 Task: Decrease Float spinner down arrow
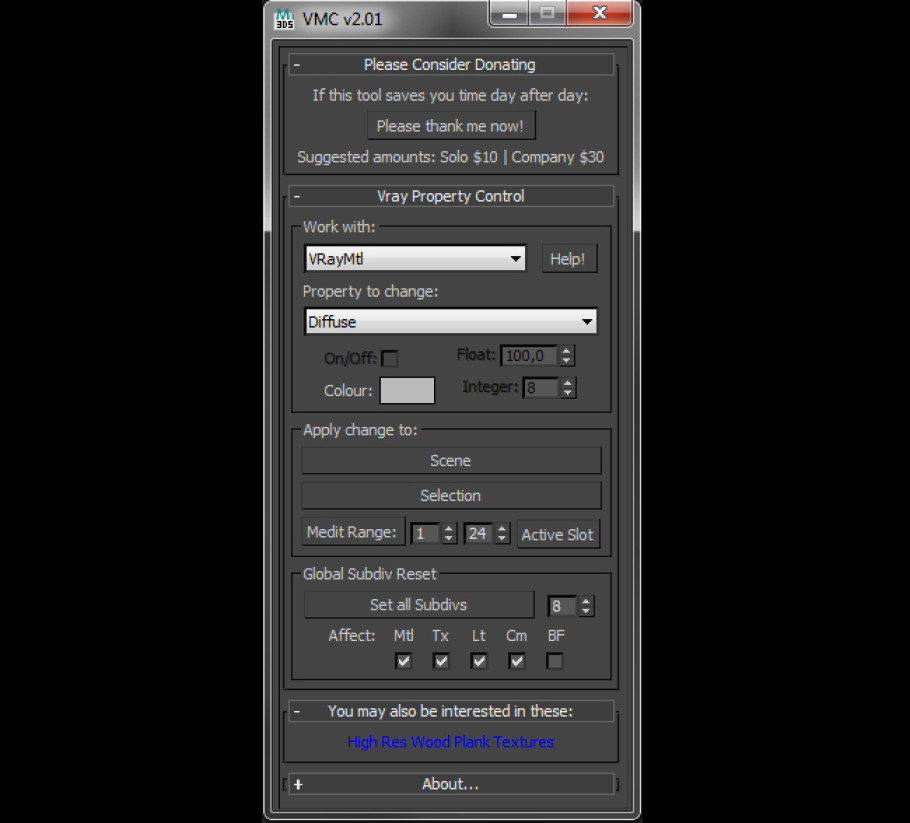pos(566,360)
